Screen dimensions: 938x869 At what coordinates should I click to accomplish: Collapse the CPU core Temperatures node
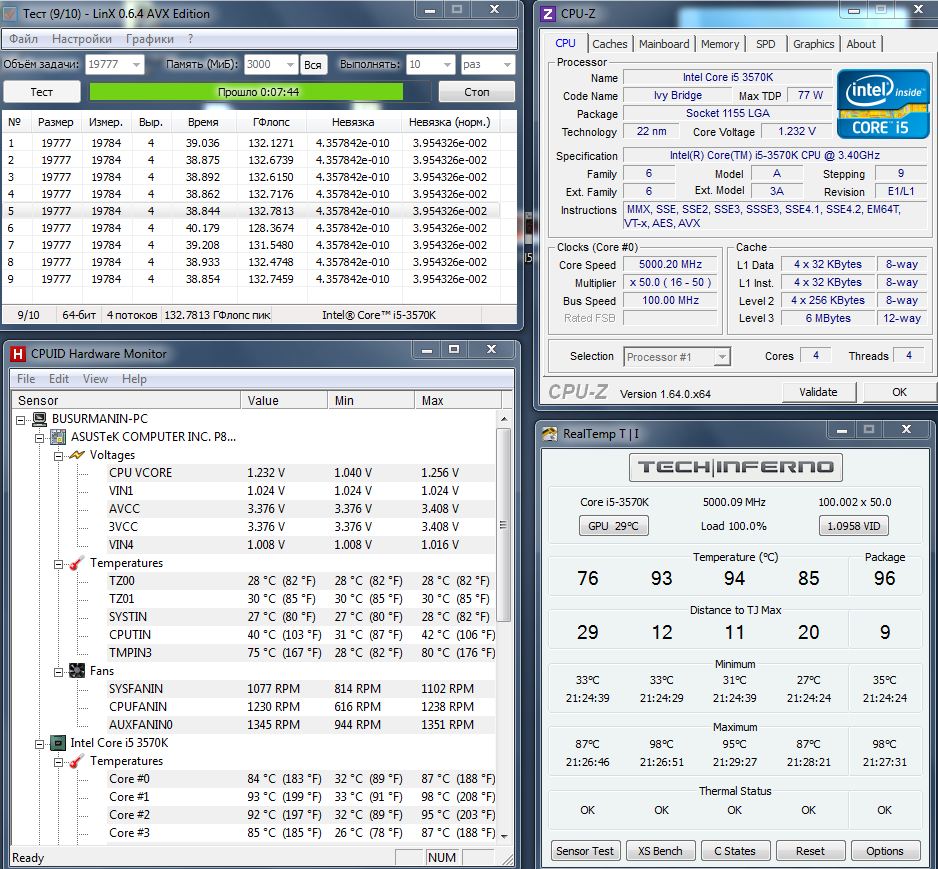point(58,762)
